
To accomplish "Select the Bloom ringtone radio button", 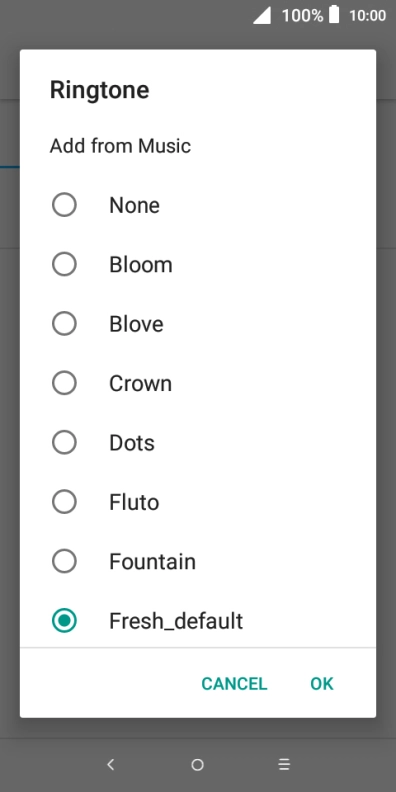I will coord(64,264).
